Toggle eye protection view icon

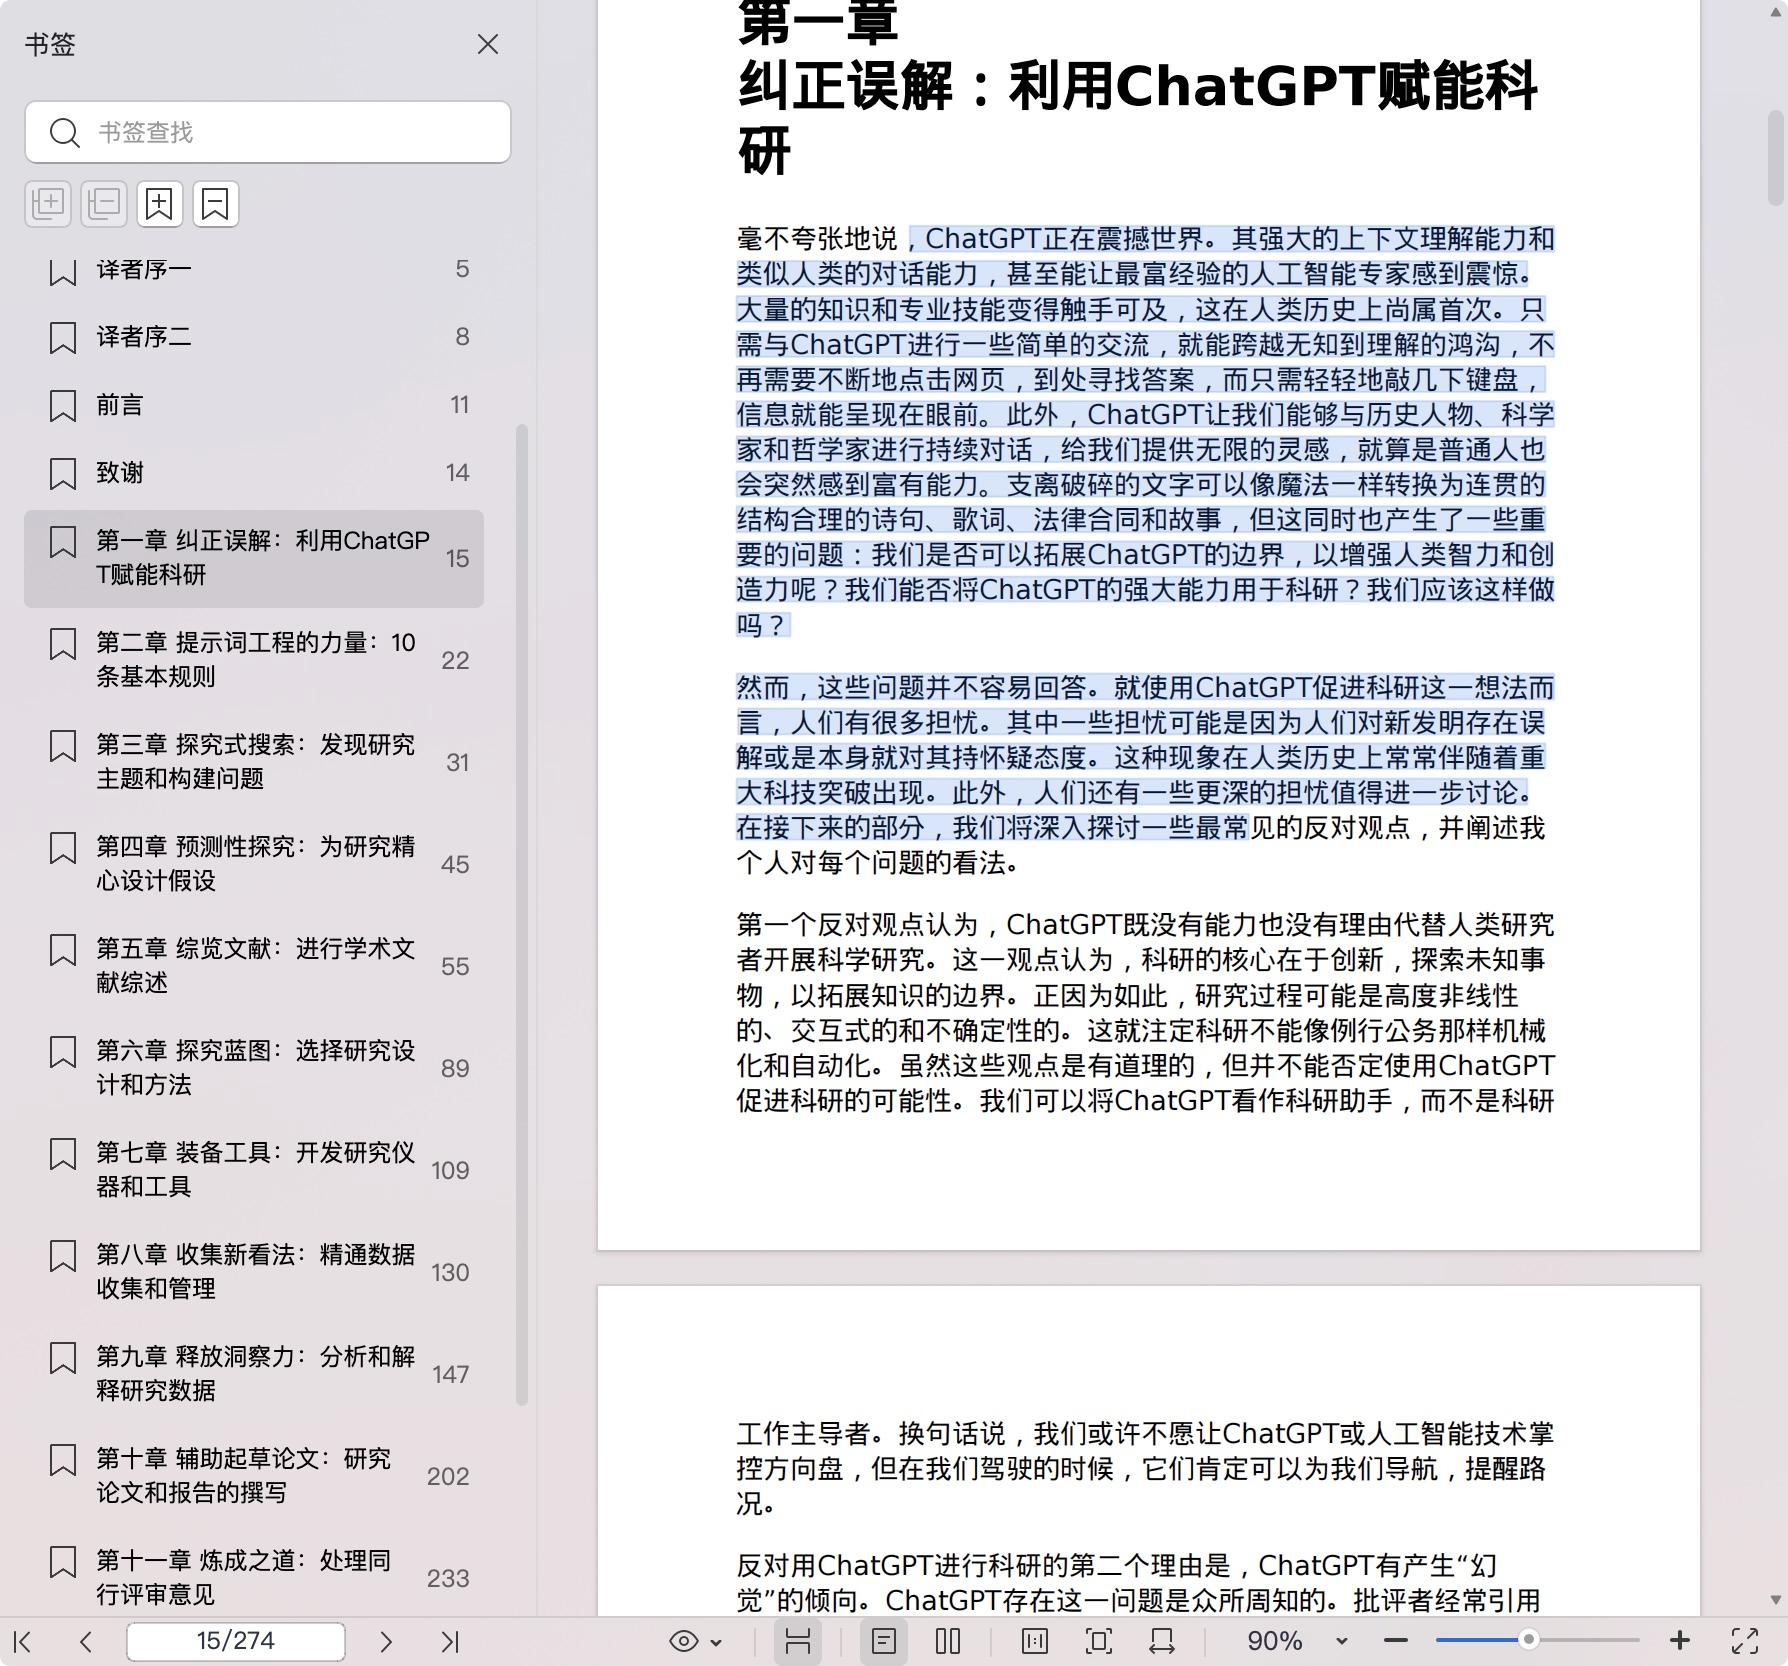coord(684,1641)
